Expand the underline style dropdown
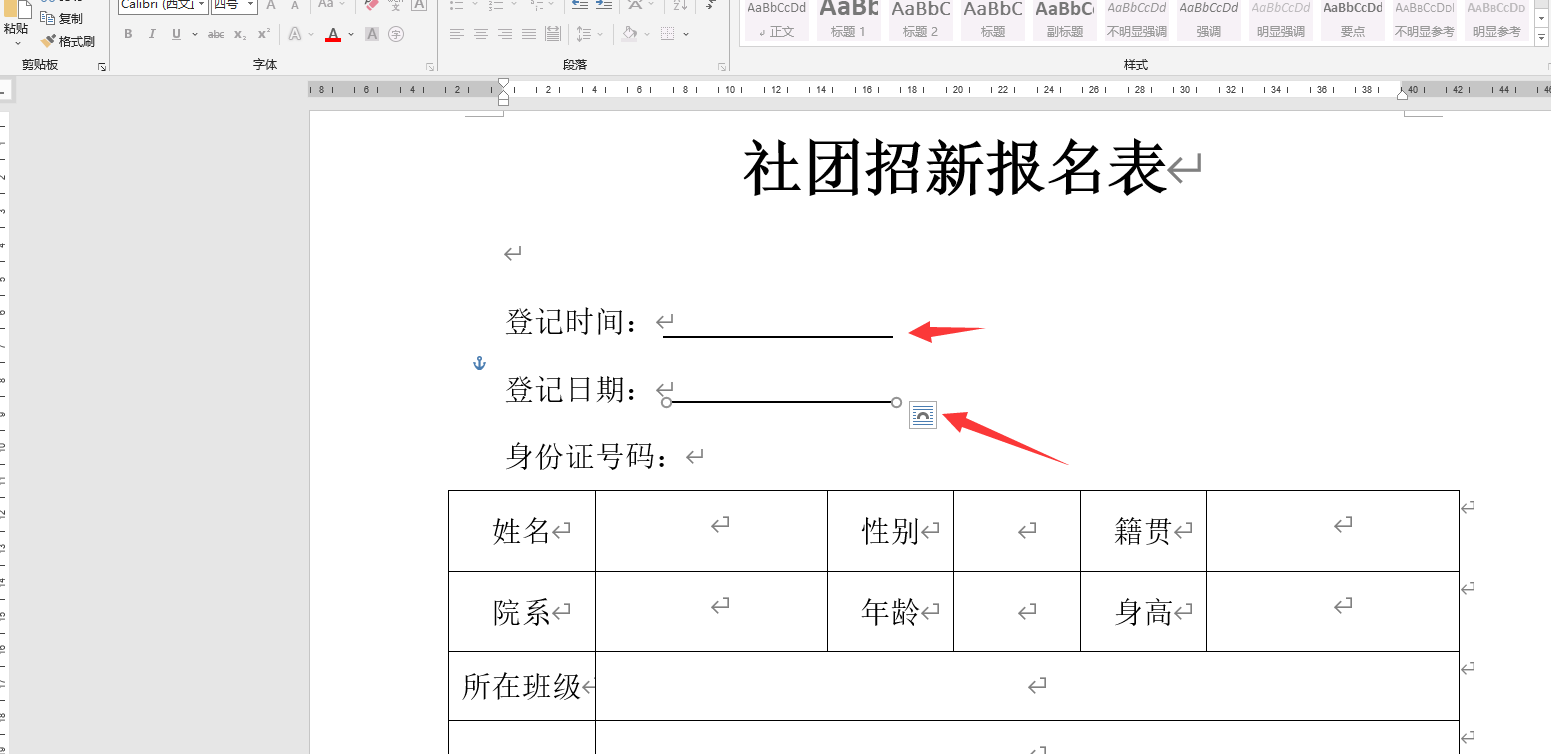The image size is (1551, 754). click(x=193, y=34)
